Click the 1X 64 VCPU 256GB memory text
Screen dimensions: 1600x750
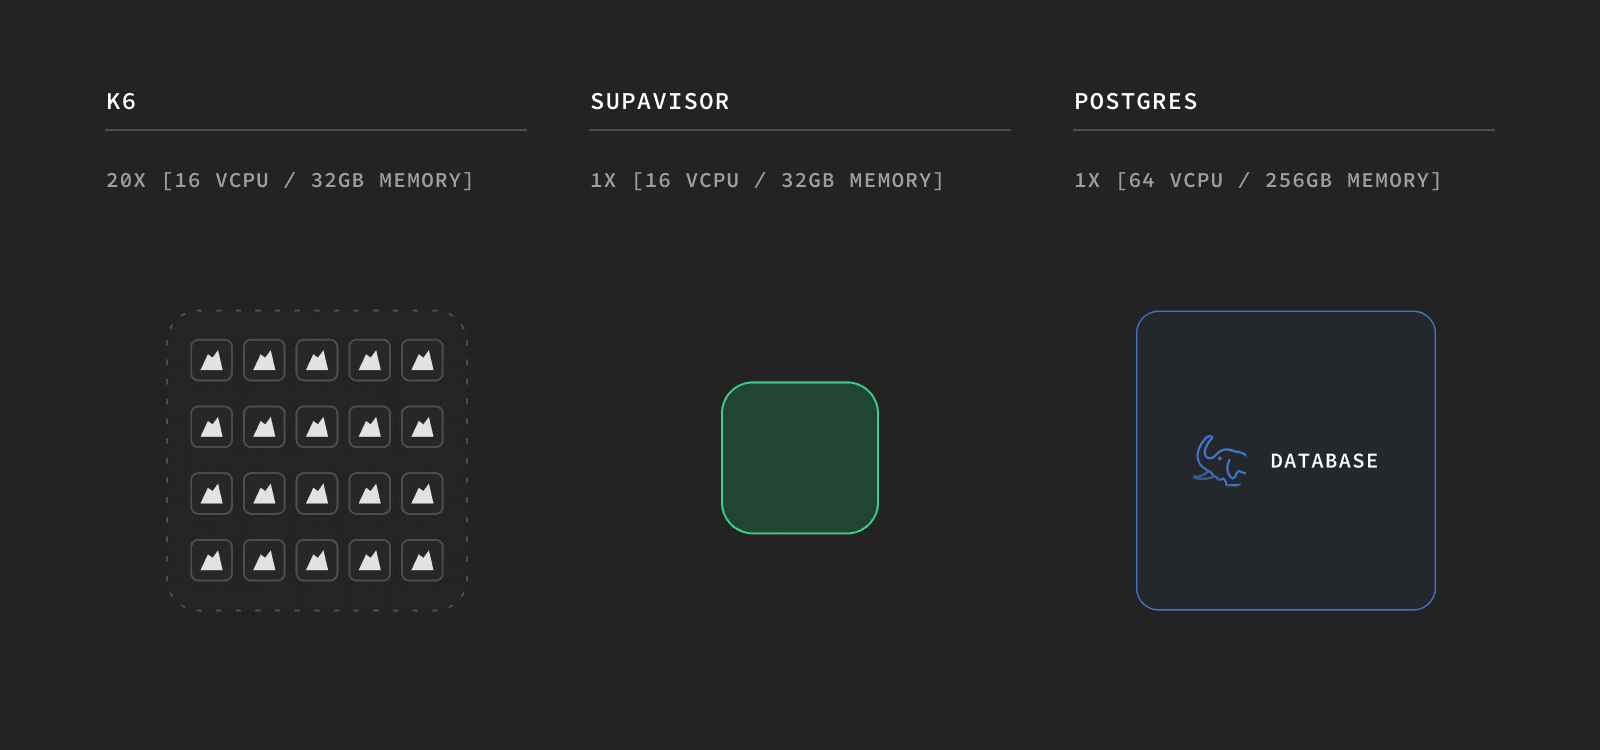tap(1258, 181)
